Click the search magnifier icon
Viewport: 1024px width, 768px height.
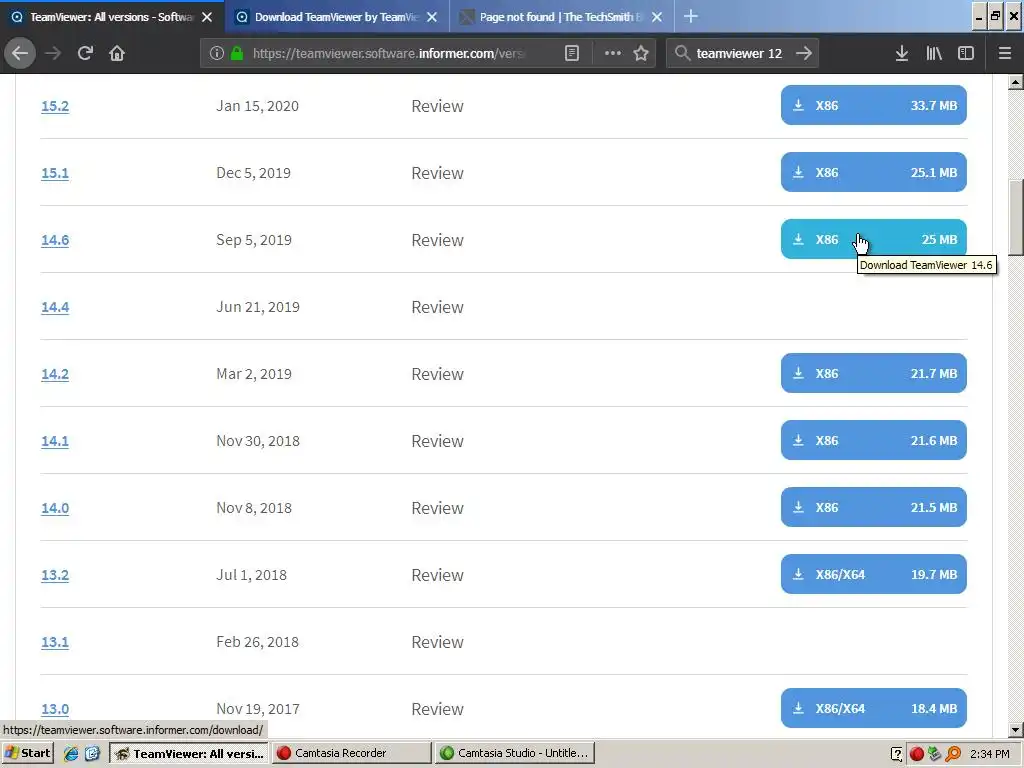coord(682,53)
